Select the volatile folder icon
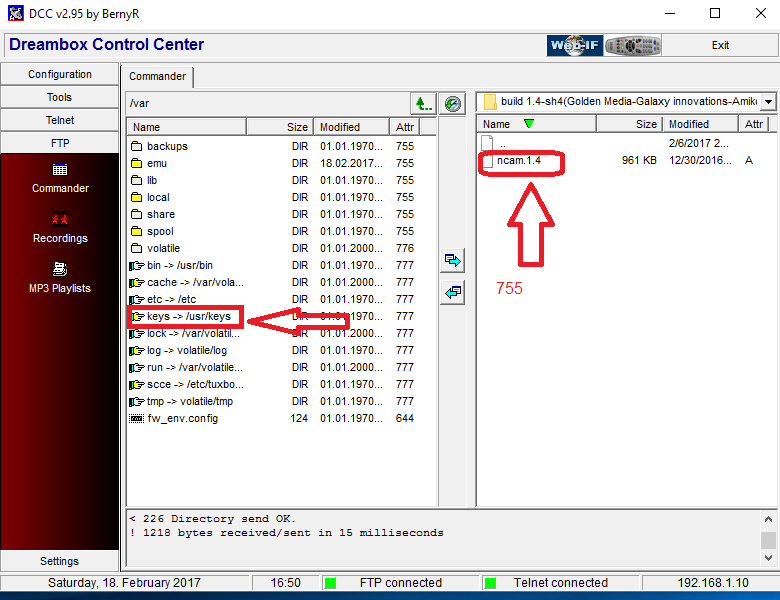780x600 pixels. click(136, 248)
